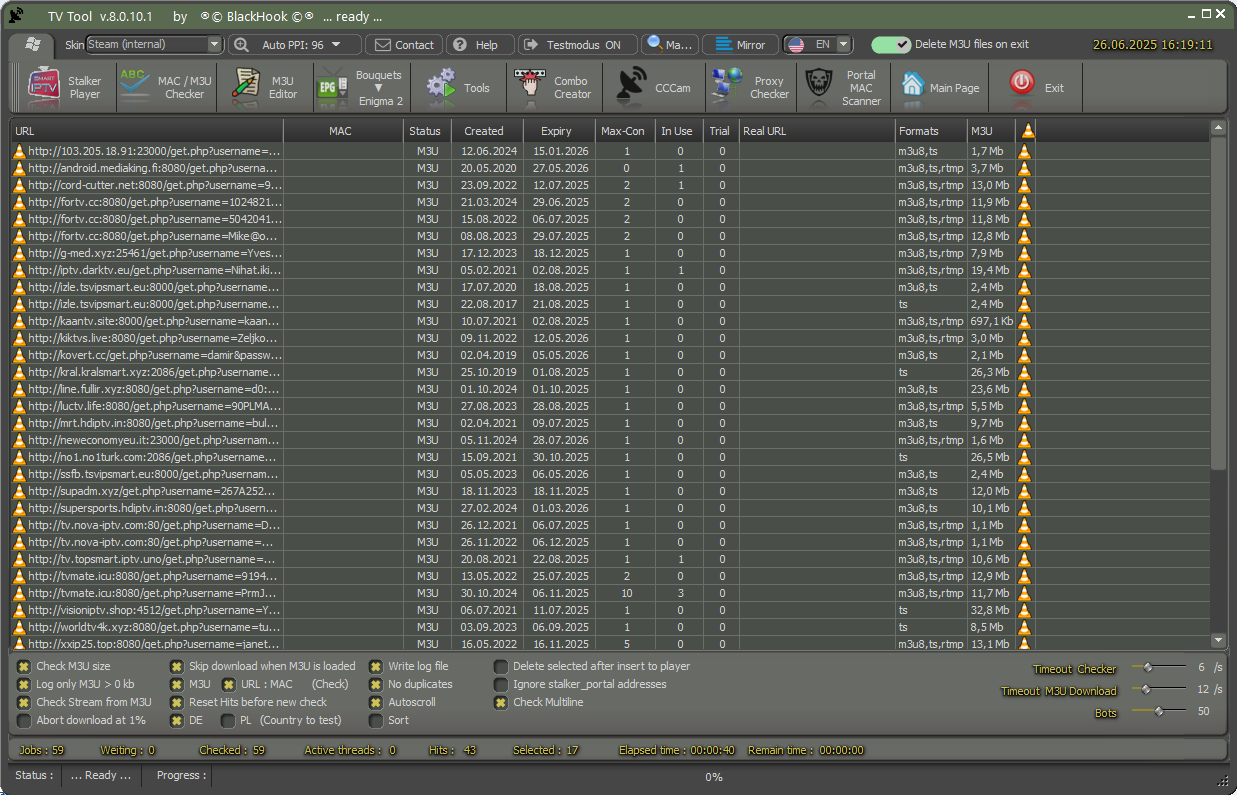
Task: Click the VLC cone column header
Action: coord(1026,131)
